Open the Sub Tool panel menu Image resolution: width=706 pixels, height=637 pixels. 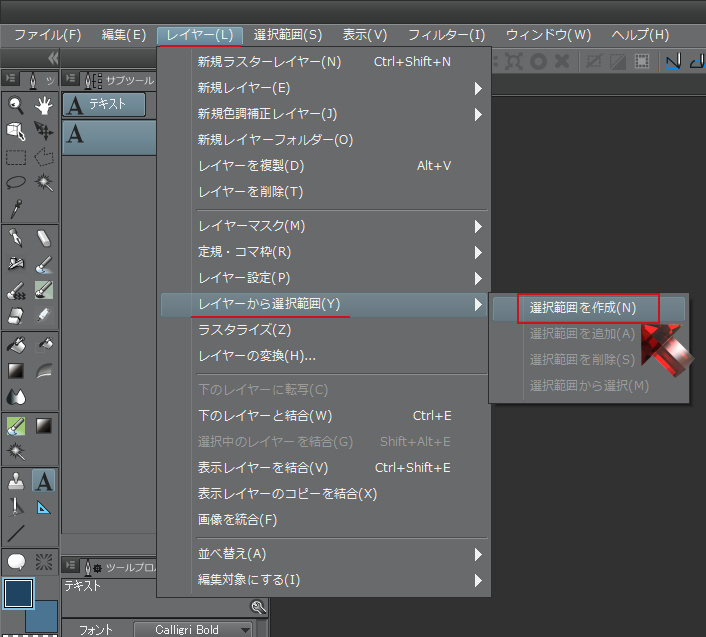coord(71,79)
